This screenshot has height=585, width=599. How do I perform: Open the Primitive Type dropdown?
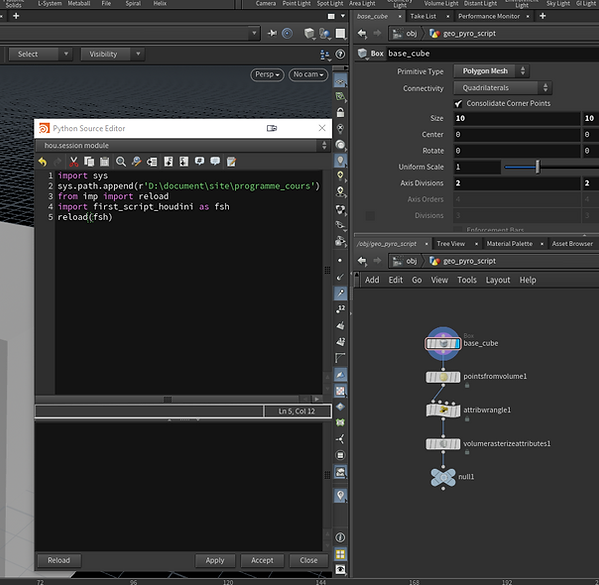(491, 71)
